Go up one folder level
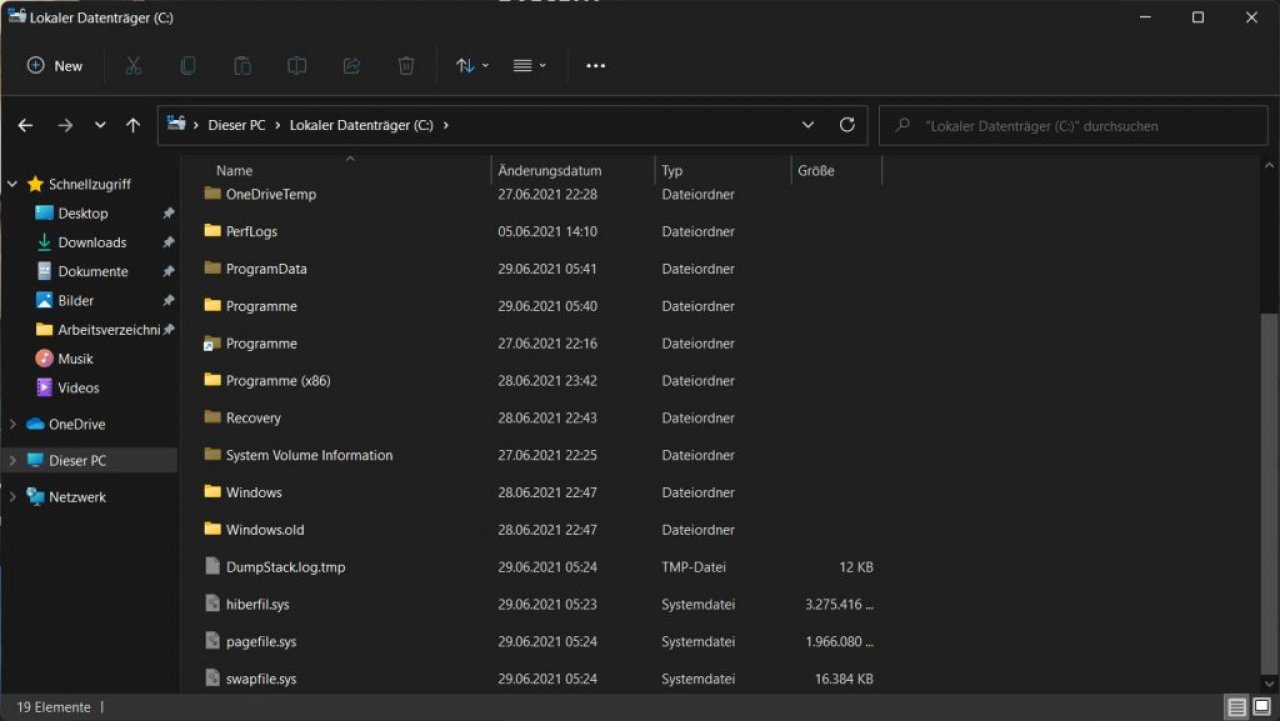 133,125
